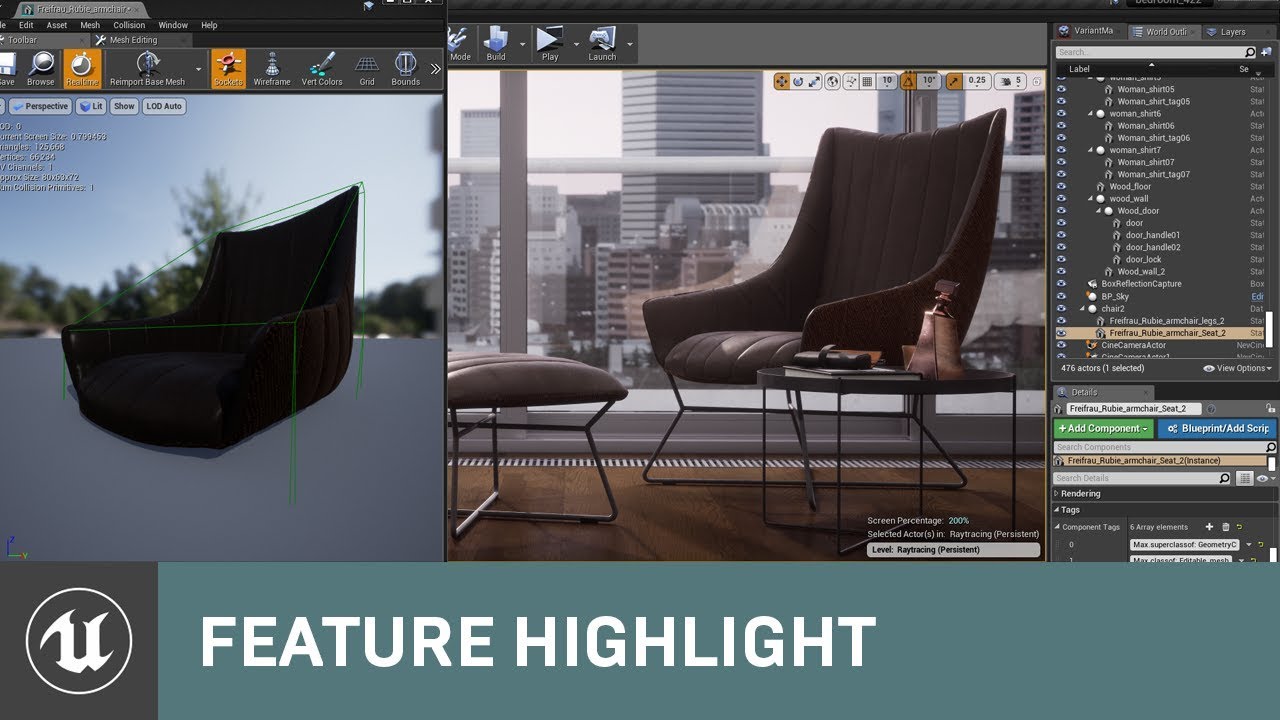This screenshot has height=720, width=1280.
Task: Empty Component Tags array with trash icon
Action: [x=1225, y=527]
